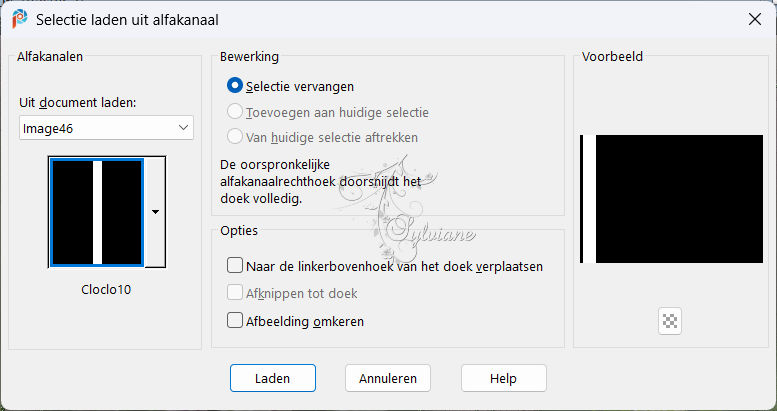Click the Cloclo10 channel name label

(106, 290)
